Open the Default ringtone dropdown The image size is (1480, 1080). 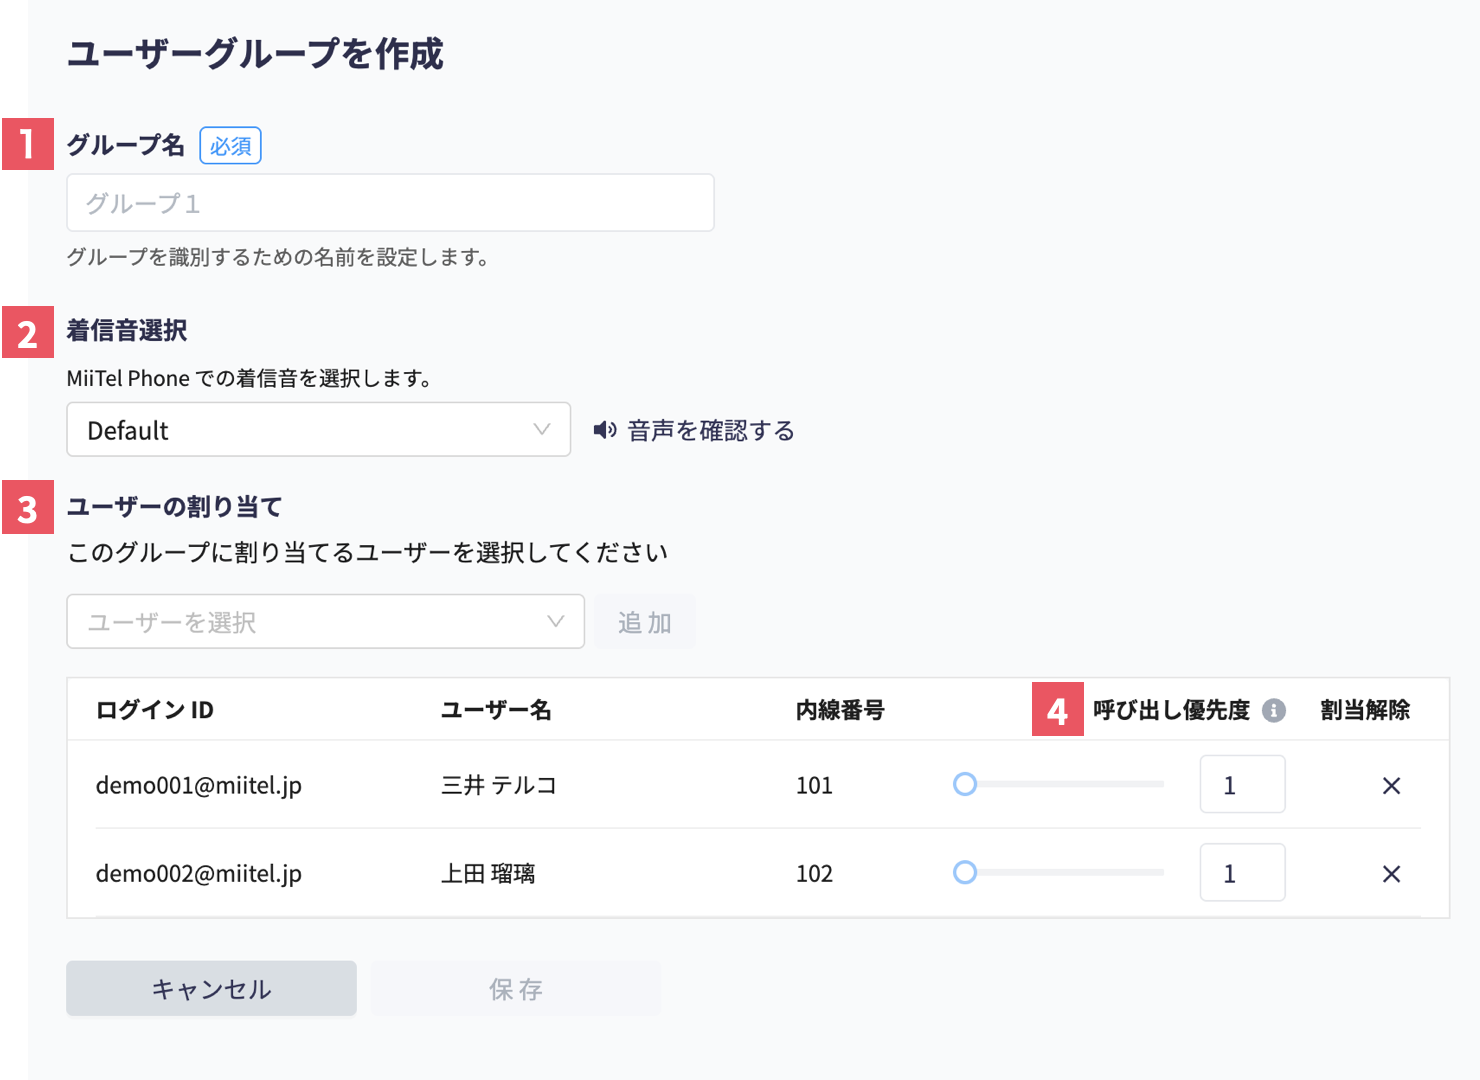[318, 430]
